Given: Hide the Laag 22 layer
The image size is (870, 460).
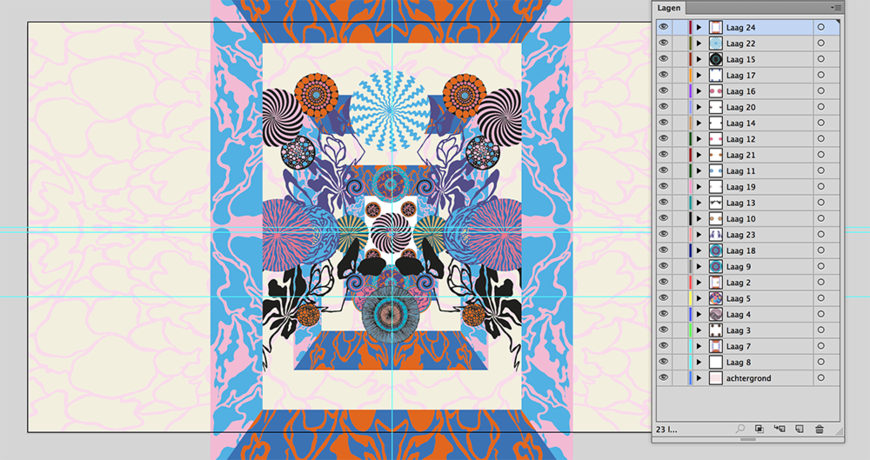Looking at the screenshot, I should tap(663, 44).
